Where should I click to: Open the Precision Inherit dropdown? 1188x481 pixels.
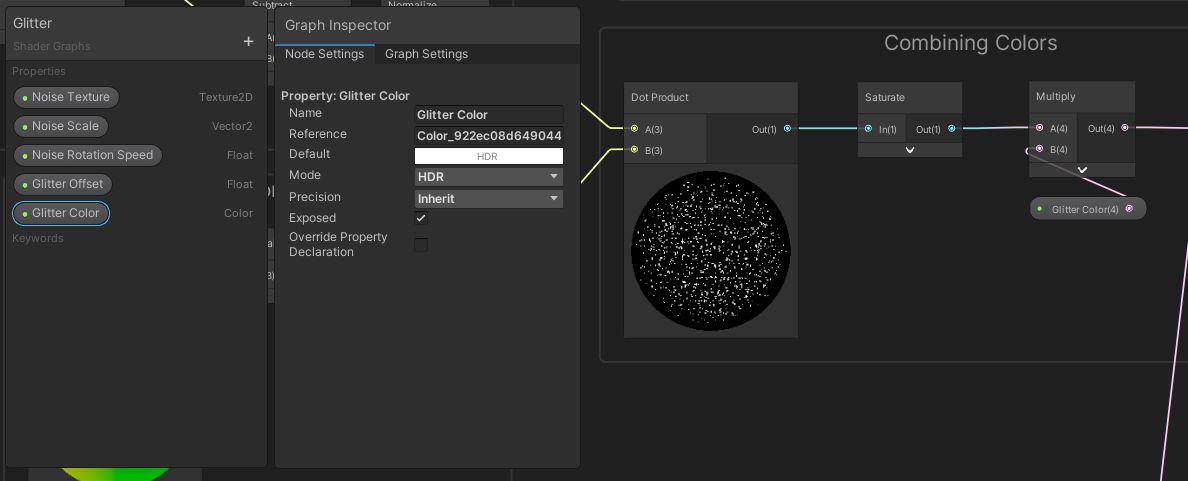tap(488, 199)
